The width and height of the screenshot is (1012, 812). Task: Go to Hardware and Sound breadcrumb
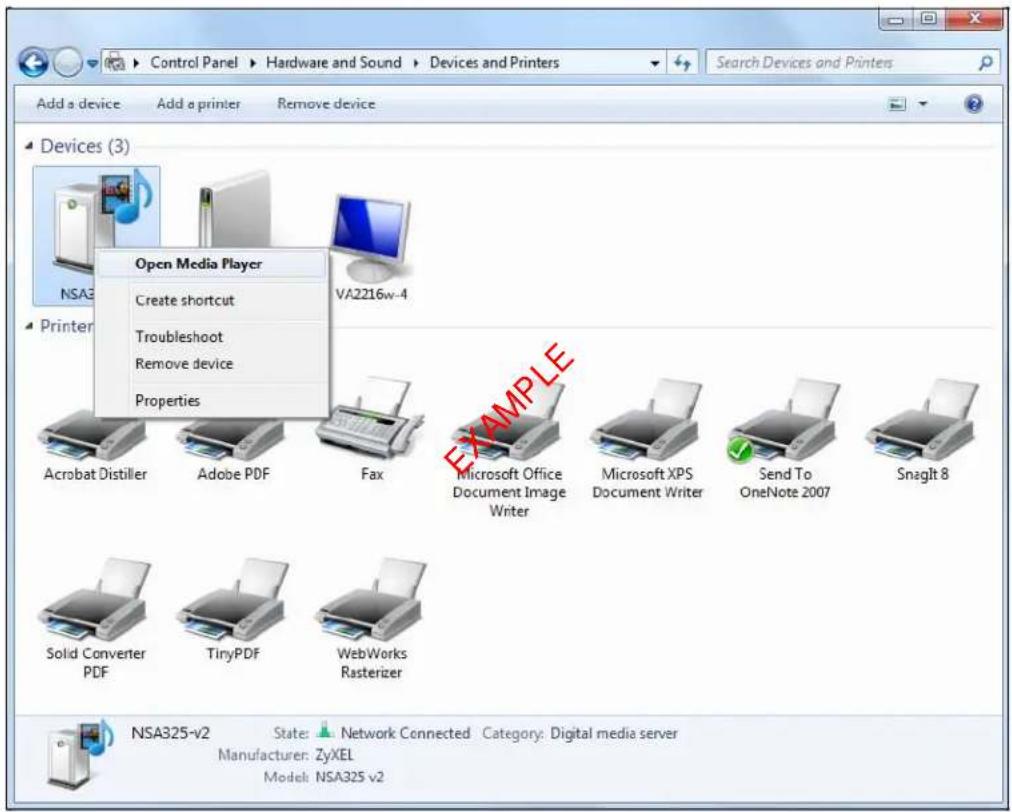tap(334, 63)
